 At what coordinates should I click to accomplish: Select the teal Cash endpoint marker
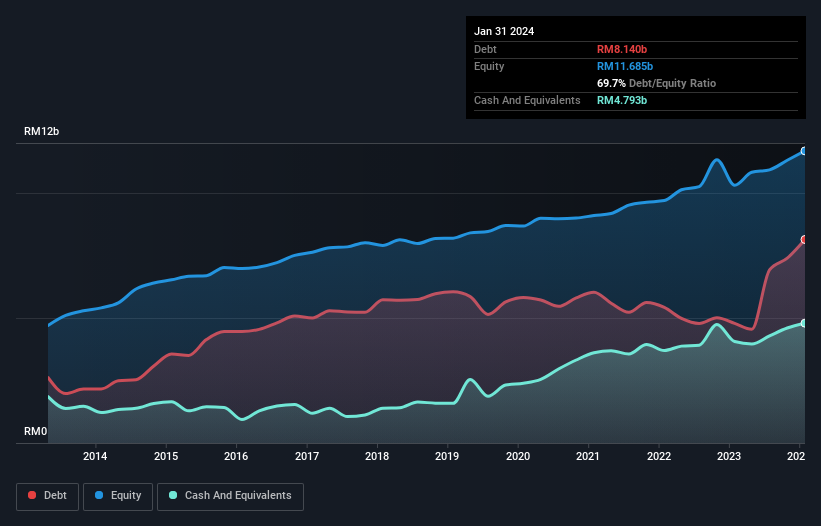[804, 323]
